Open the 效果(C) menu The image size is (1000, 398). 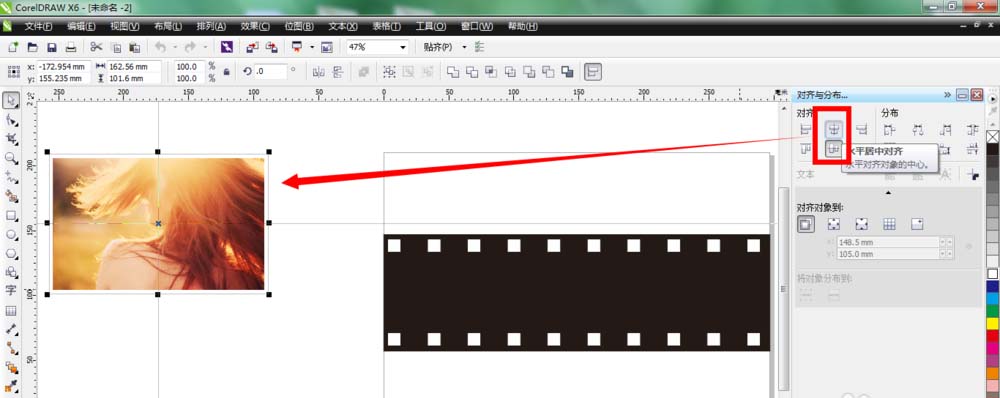[255, 26]
